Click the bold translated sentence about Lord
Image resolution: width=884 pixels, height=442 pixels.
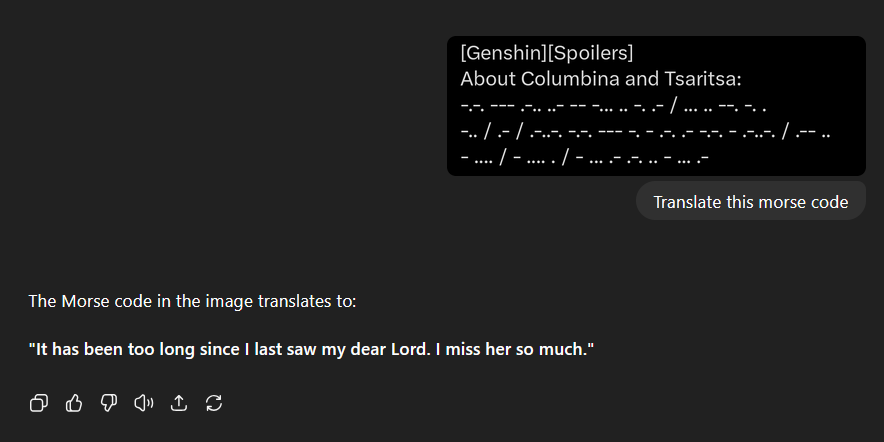(x=311, y=350)
